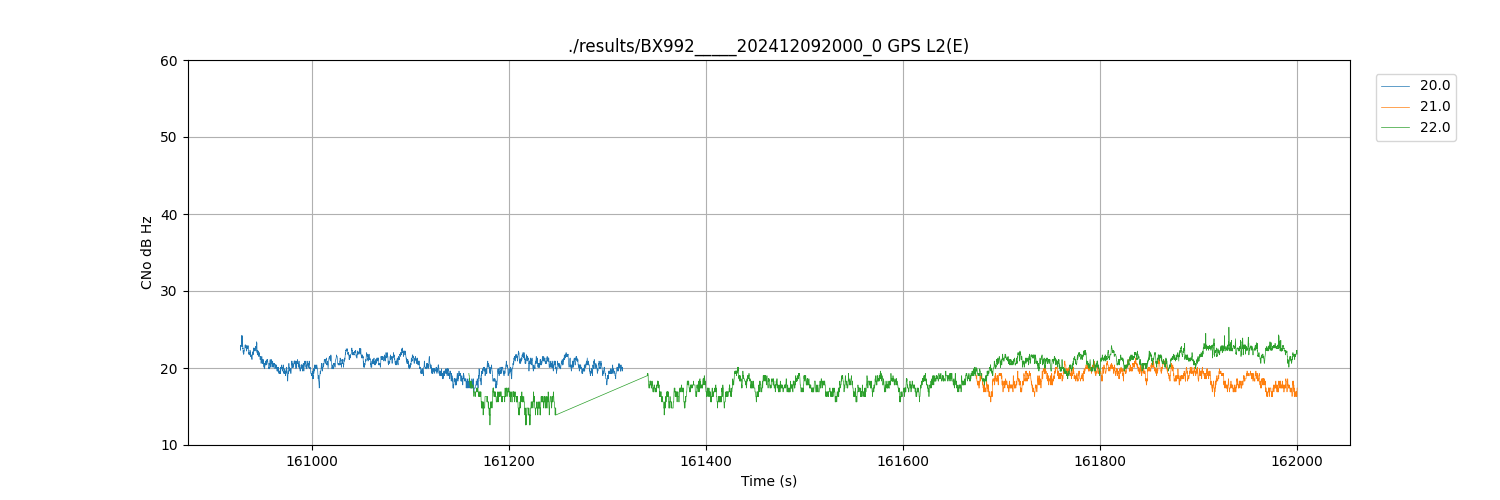Select the 21.0 legend entry label
This screenshot has width=1500, height=500.
tap(1434, 107)
